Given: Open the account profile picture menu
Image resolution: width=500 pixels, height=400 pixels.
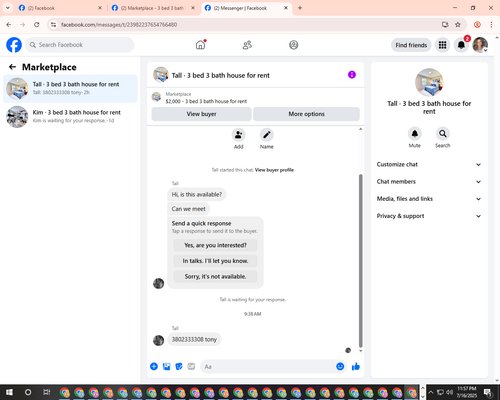Looking at the screenshot, I should [x=480, y=45].
